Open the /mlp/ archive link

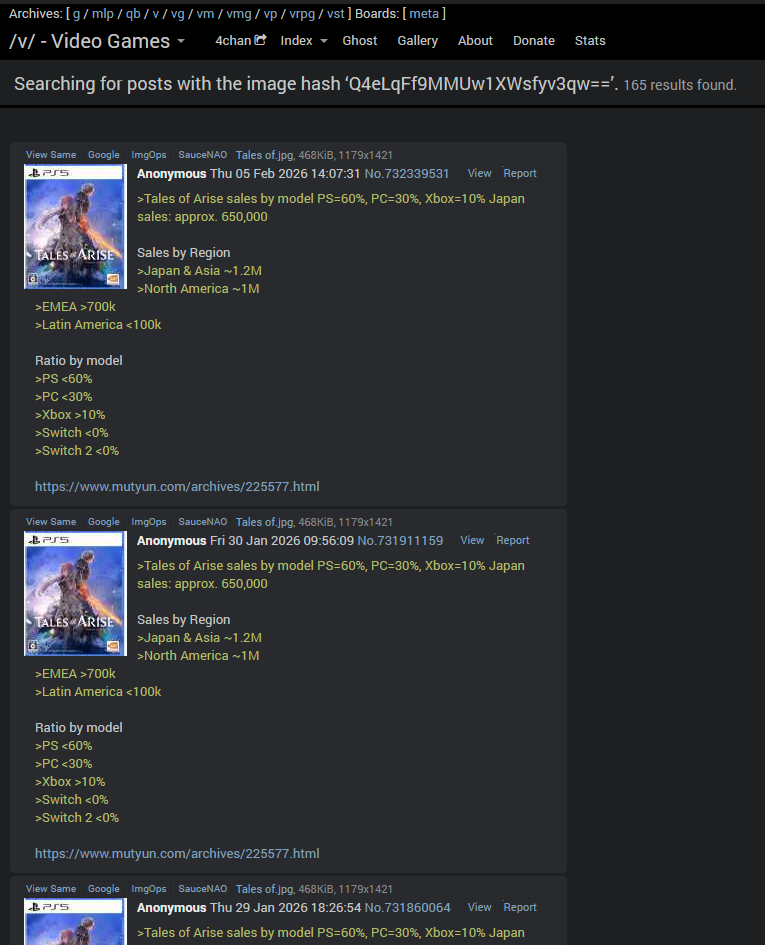click(x=102, y=14)
